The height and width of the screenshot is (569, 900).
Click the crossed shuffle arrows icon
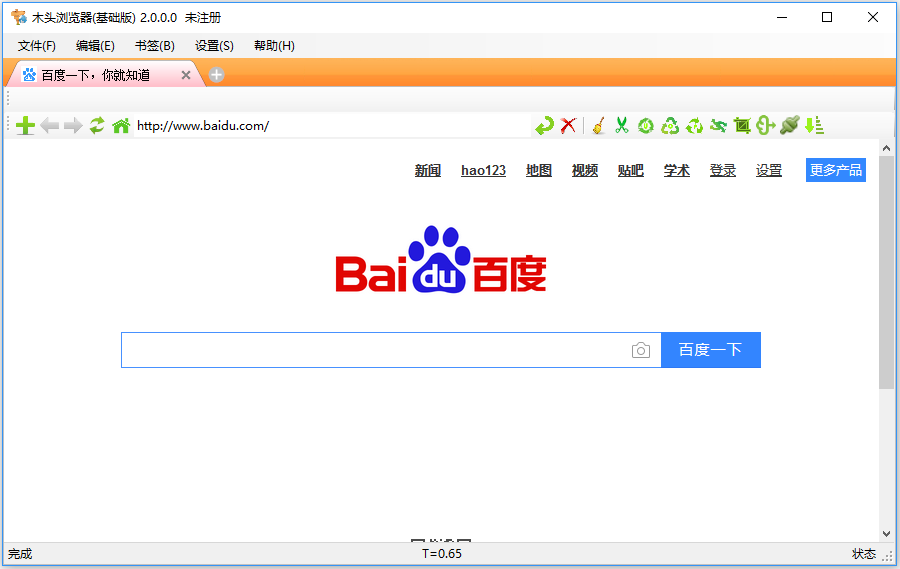click(718, 125)
